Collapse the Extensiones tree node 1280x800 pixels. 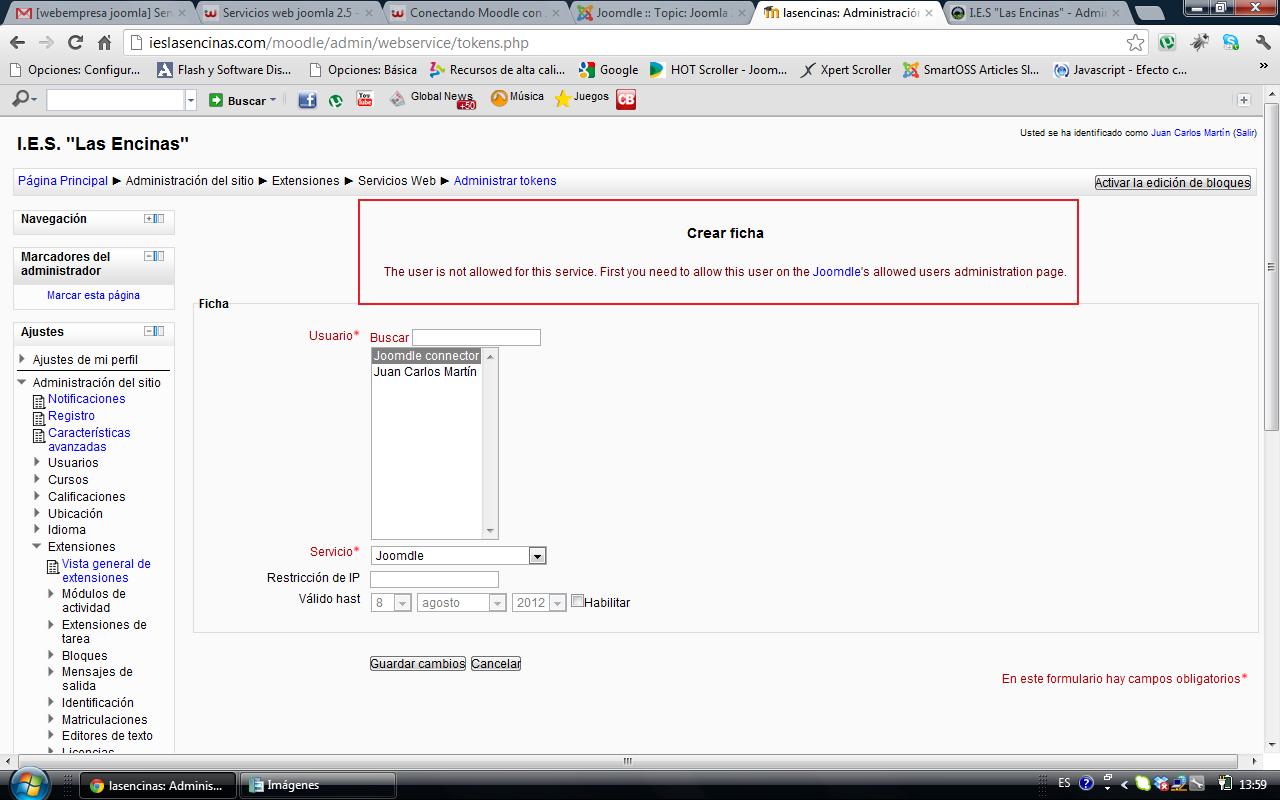[x=37, y=547]
